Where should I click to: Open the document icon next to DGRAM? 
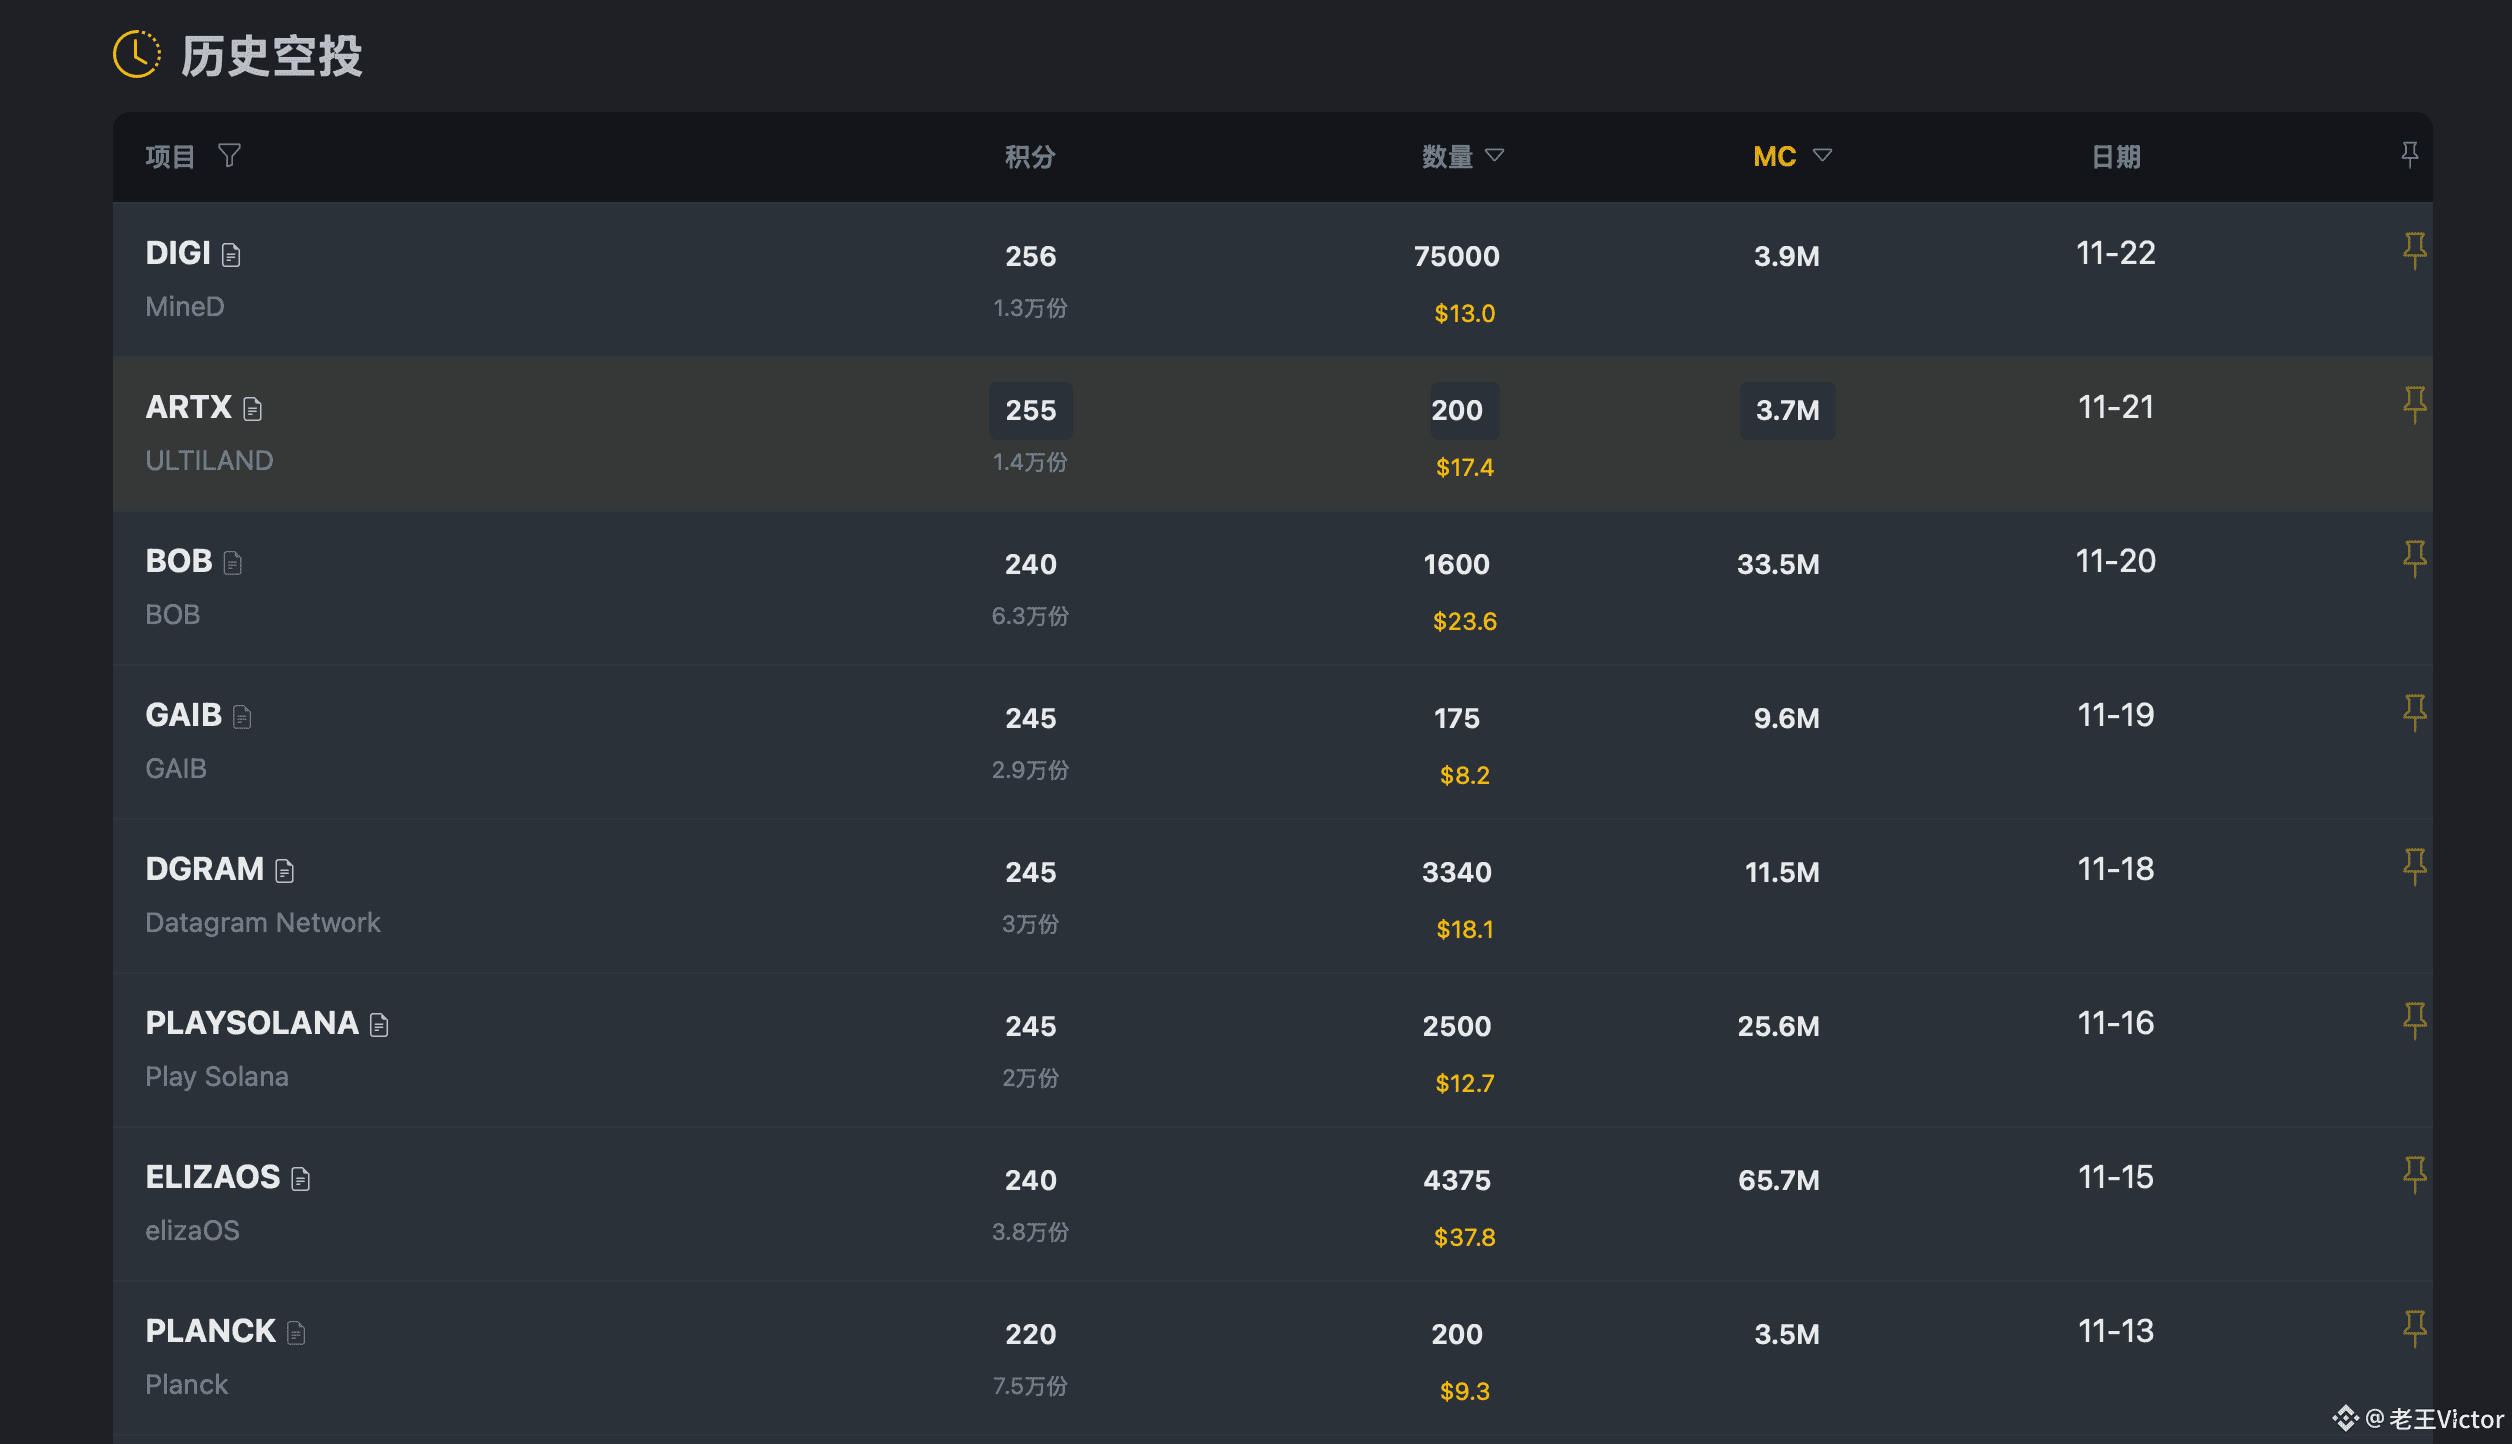(285, 872)
